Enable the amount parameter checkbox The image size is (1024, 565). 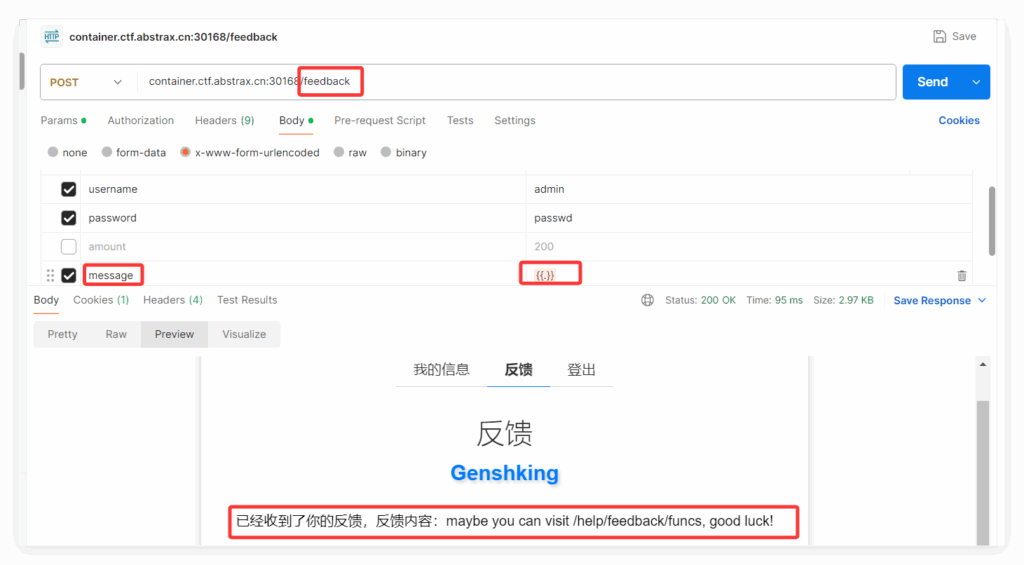(x=69, y=246)
